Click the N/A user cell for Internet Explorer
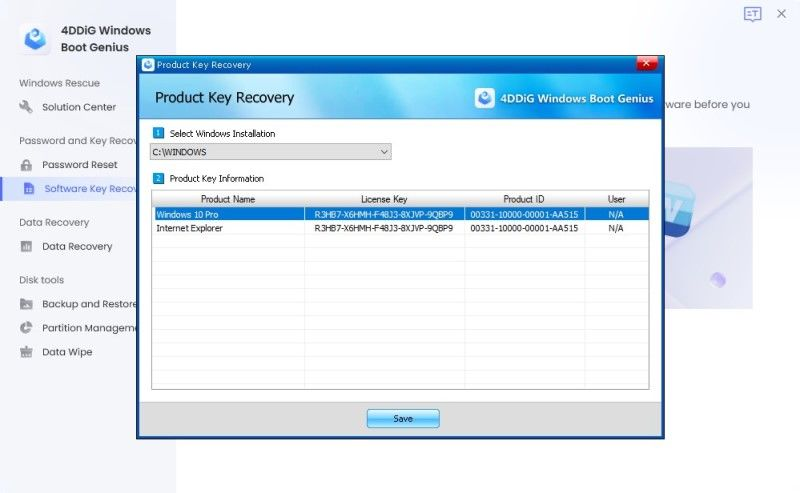The width and height of the screenshot is (800, 493). pyautogui.click(x=616, y=228)
